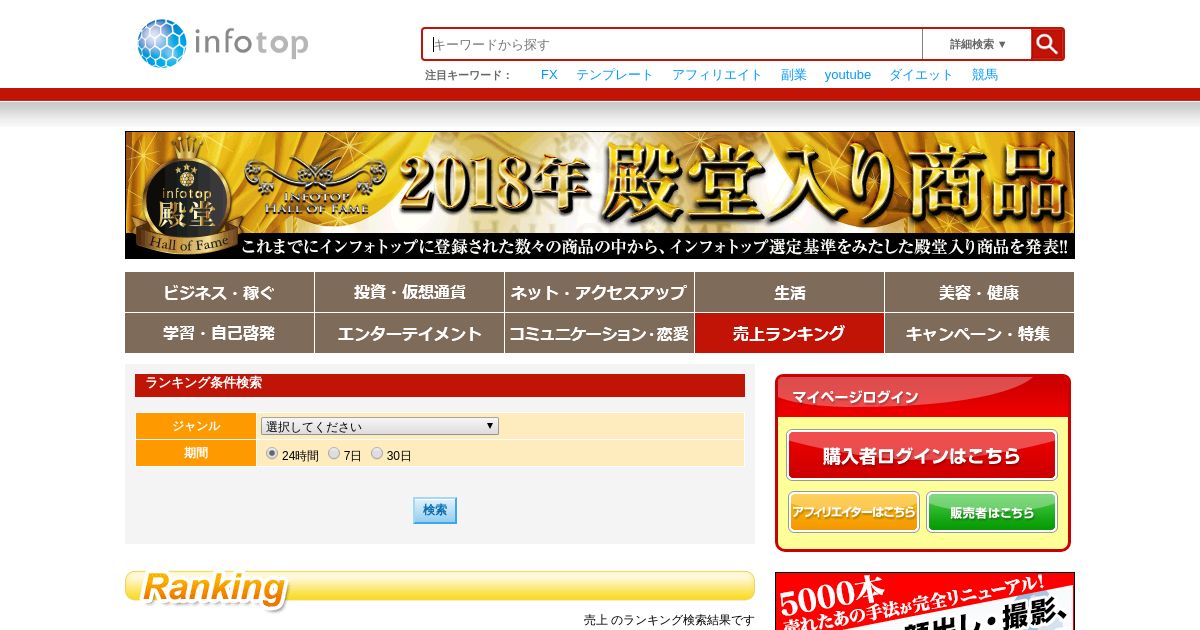The image size is (1200, 630).
Task: Click the youtube keyword link
Action: point(848,75)
